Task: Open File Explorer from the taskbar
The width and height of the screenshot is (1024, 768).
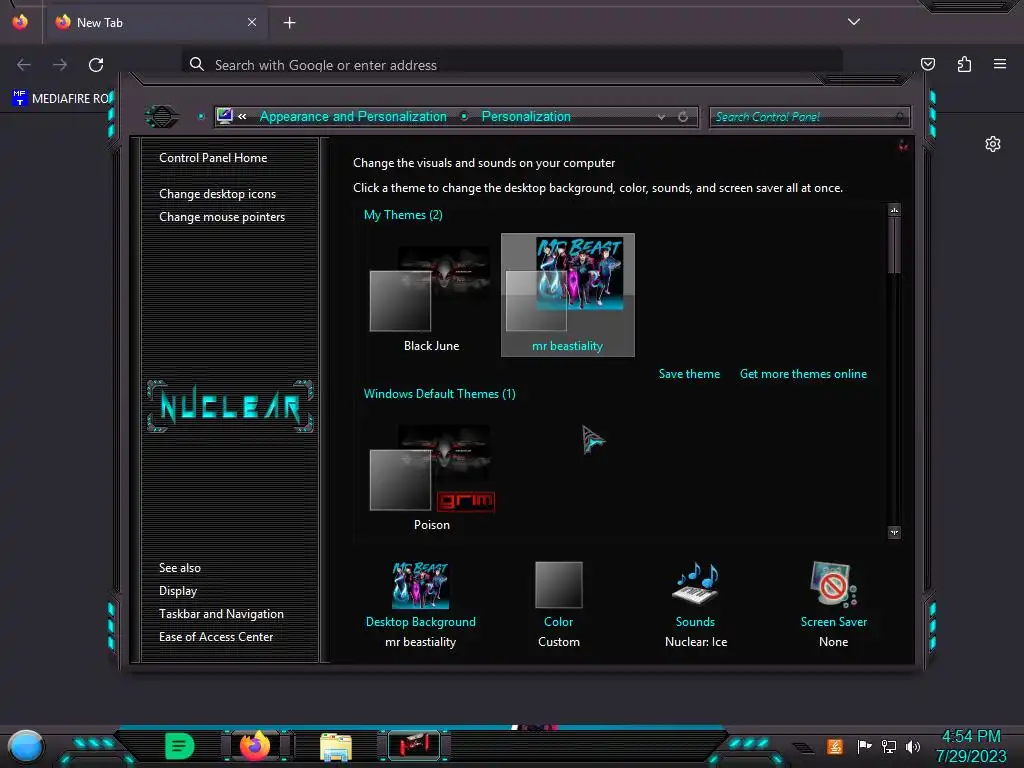Action: coord(336,746)
